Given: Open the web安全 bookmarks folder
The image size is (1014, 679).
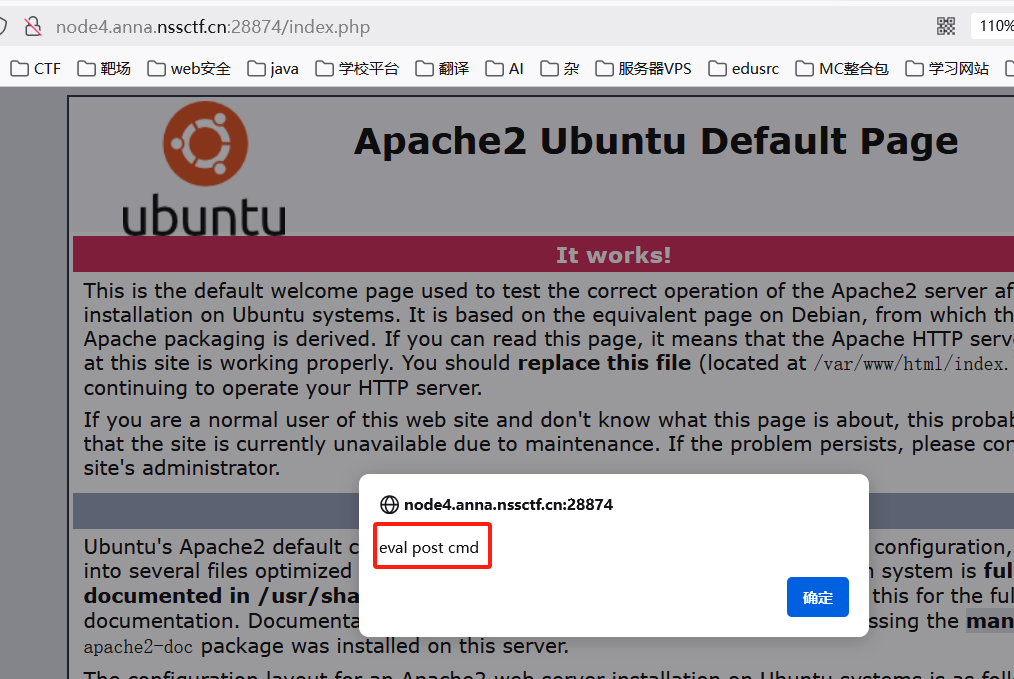Looking at the screenshot, I should [x=189, y=69].
